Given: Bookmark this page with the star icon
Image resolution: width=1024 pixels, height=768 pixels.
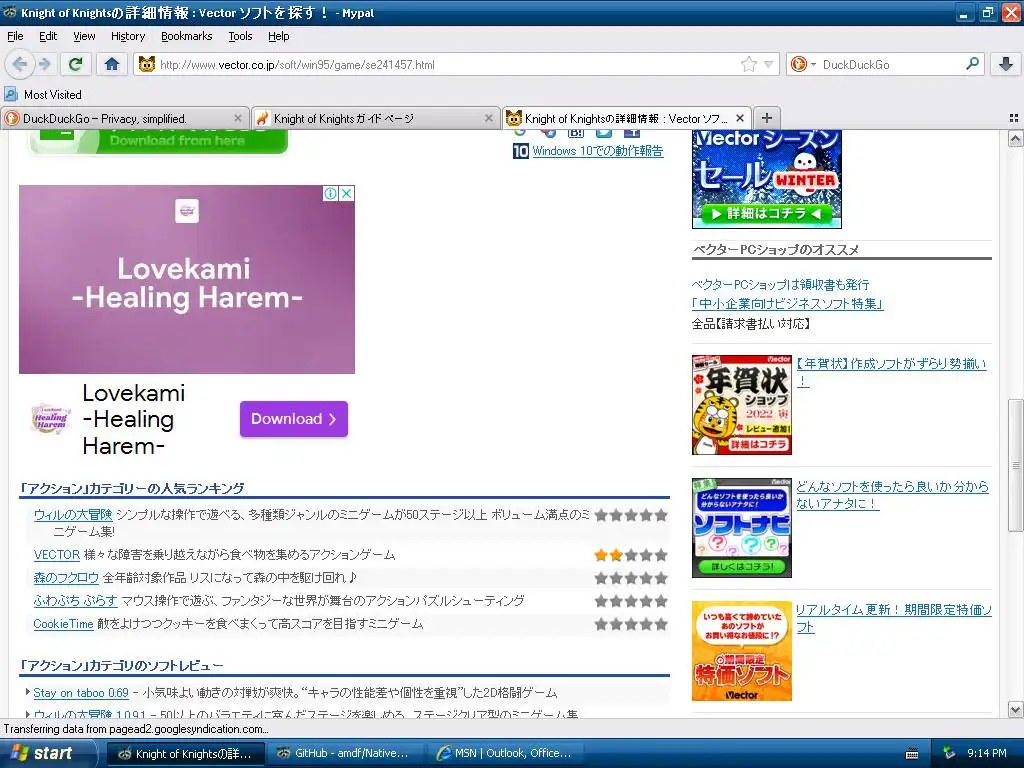Looking at the screenshot, I should tap(748, 64).
